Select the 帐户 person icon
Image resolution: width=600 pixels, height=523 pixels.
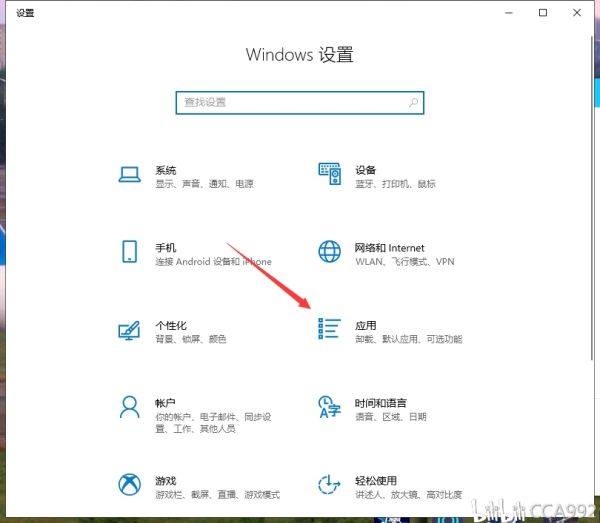click(x=129, y=407)
